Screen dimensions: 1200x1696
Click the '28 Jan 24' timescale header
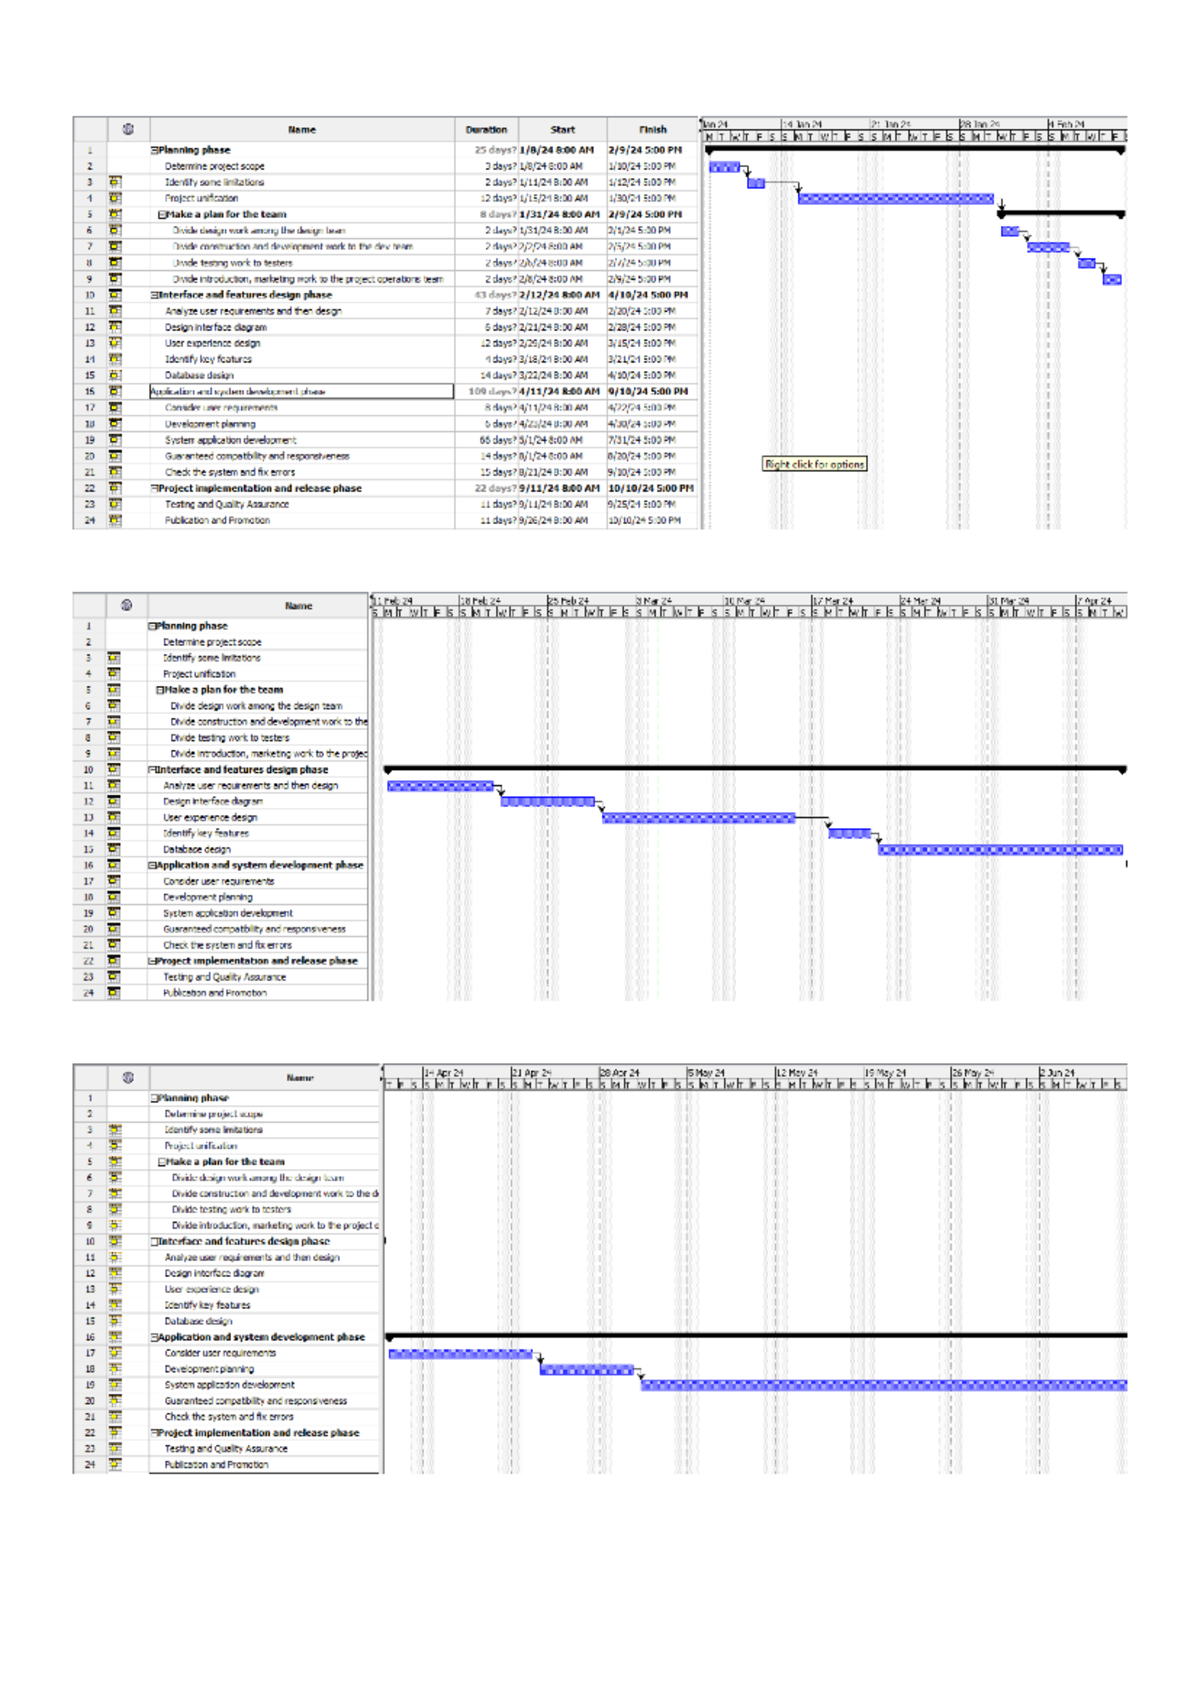point(1003,124)
